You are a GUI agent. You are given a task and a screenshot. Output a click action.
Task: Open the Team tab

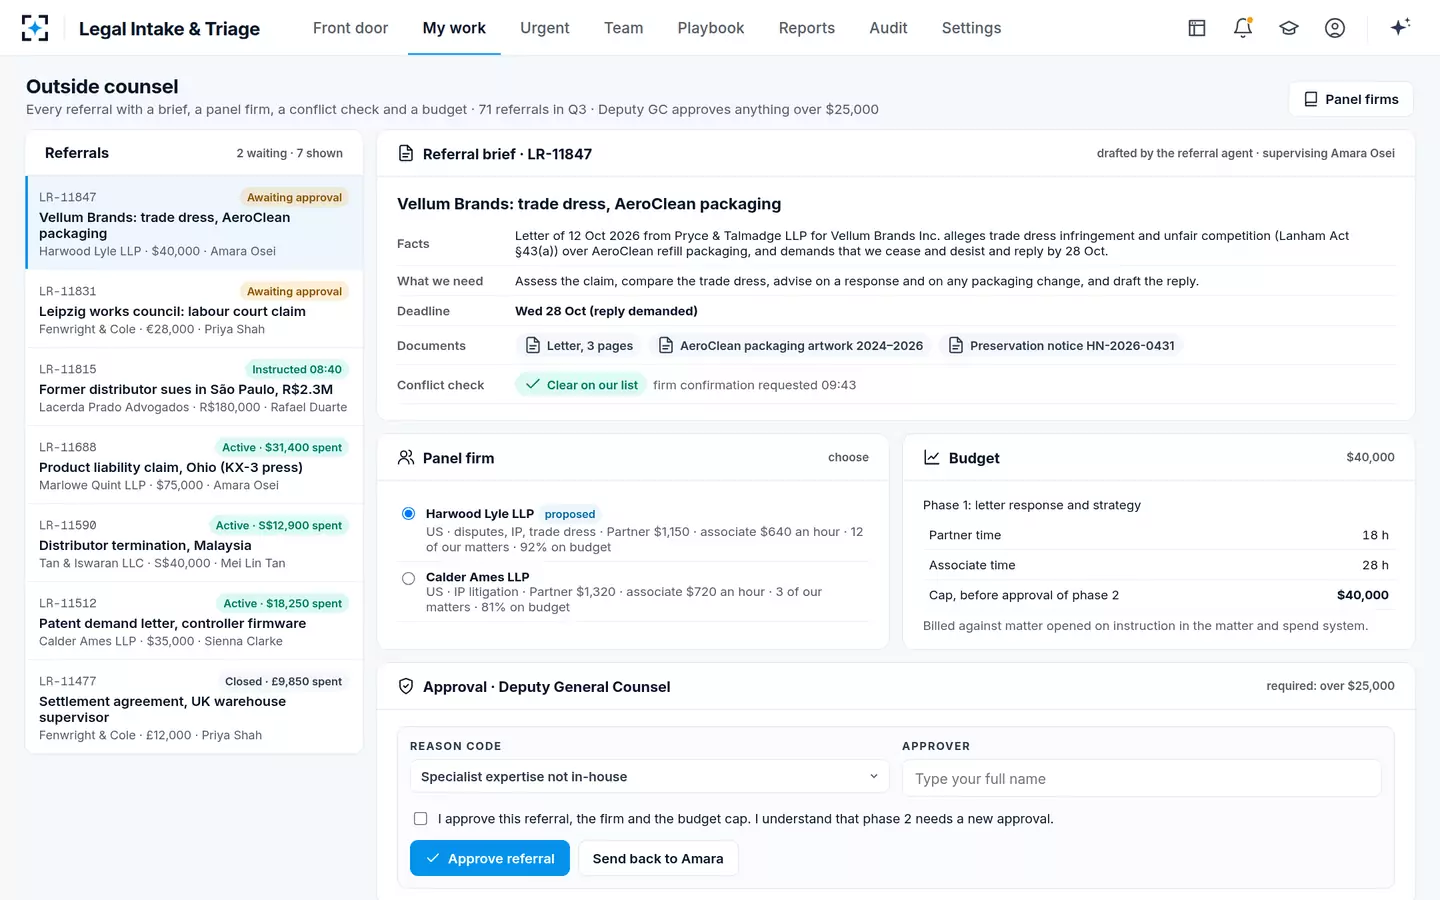(624, 28)
